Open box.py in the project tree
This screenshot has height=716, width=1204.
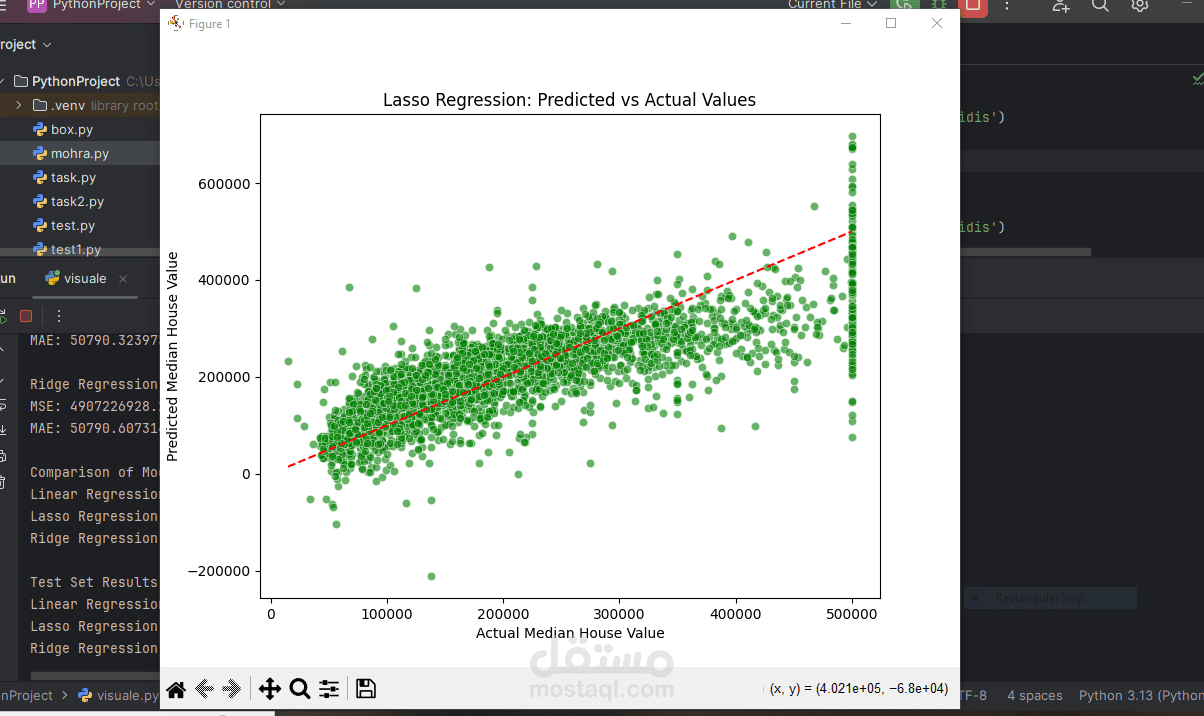click(x=72, y=129)
